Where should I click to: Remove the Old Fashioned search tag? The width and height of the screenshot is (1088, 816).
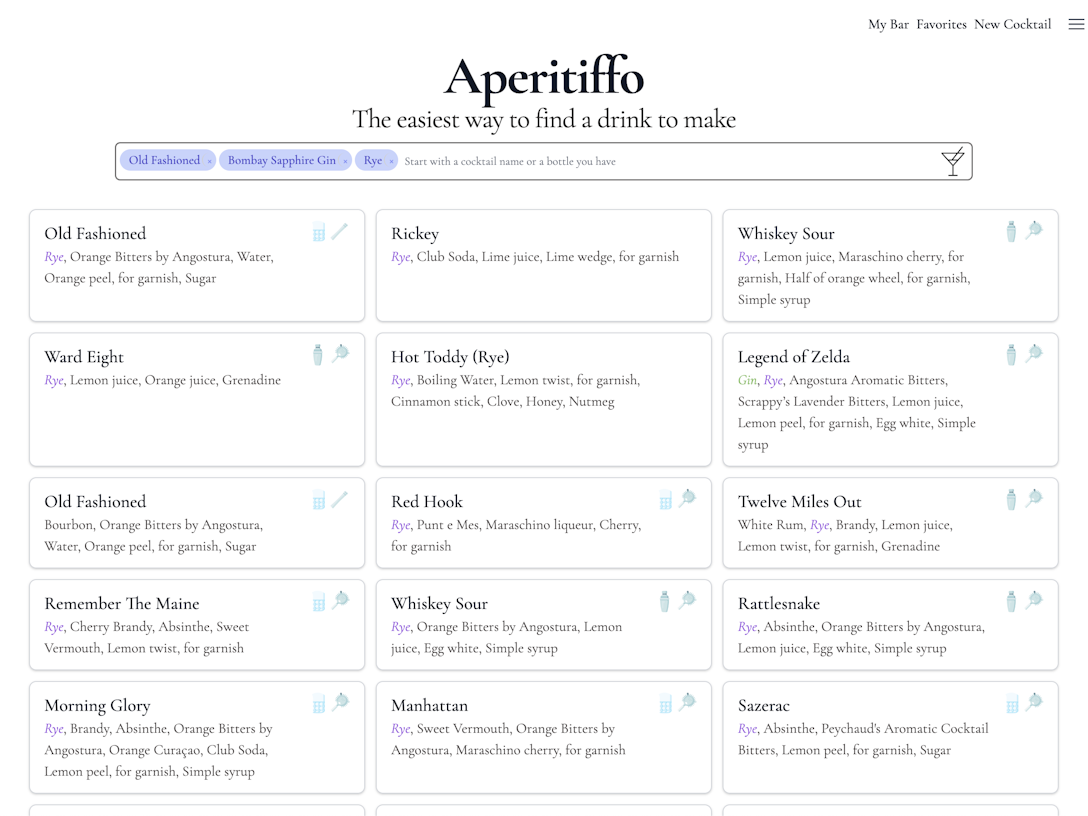point(209,161)
